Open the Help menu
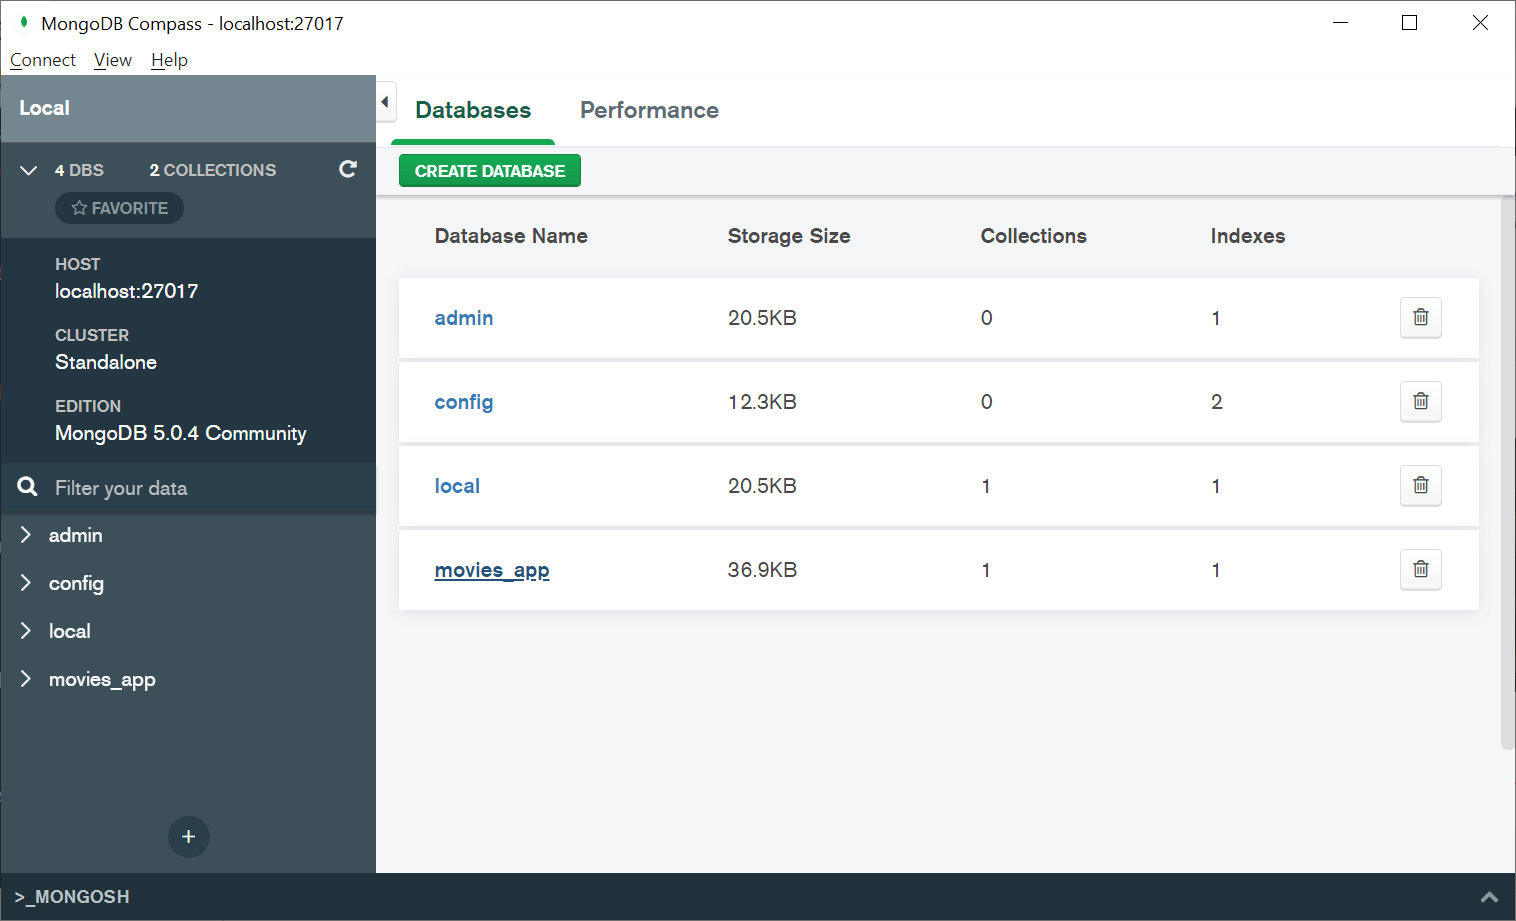 (x=169, y=59)
